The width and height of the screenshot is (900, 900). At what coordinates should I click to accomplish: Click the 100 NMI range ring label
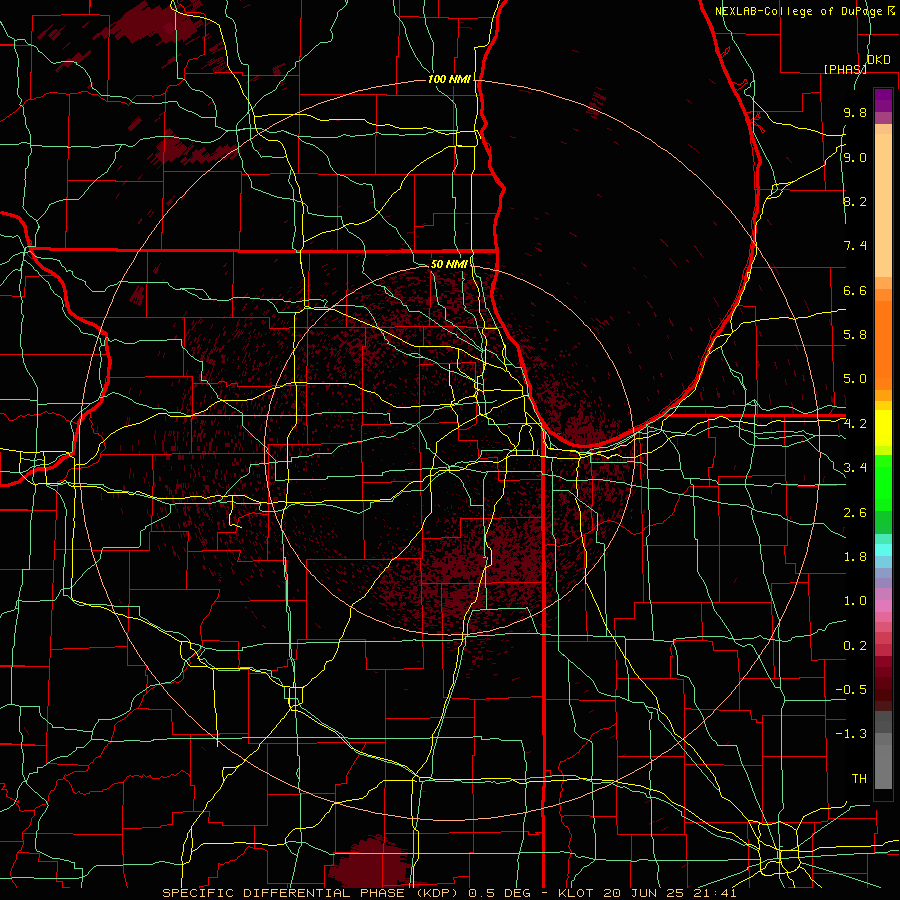click(449, 79)
